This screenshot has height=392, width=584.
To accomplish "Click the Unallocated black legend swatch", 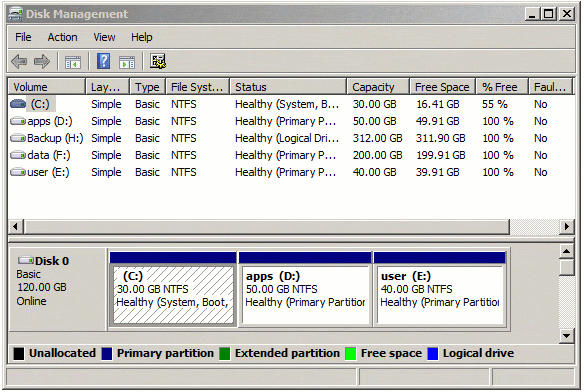I will pyautogui.click(x=19, y=354).
